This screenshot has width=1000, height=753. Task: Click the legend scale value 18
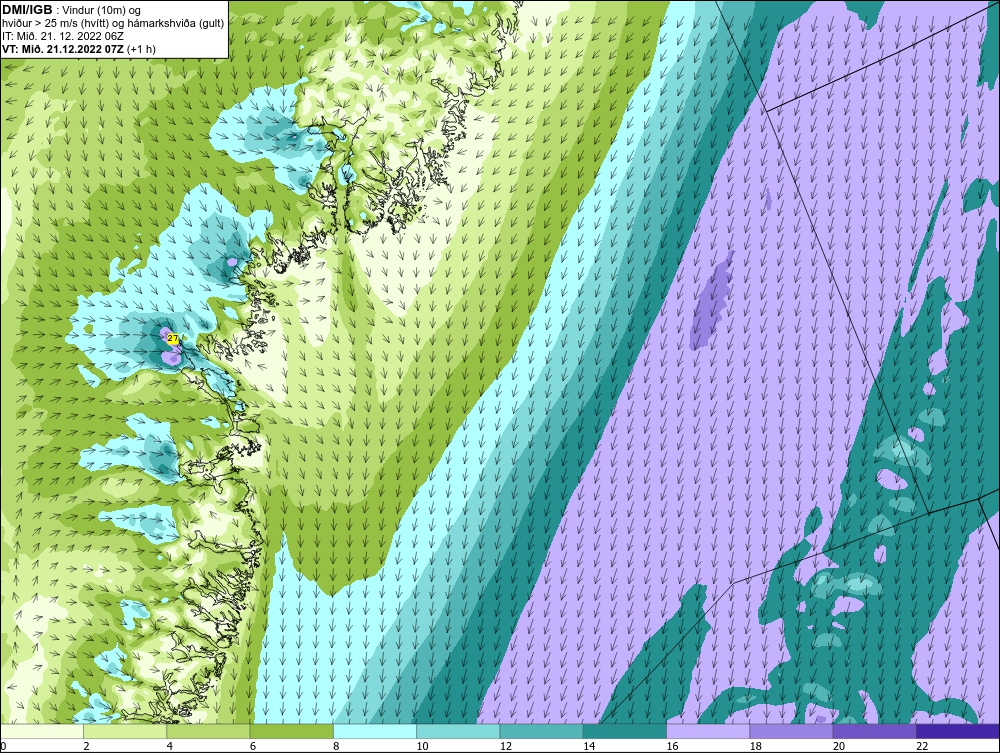(756, 747)
